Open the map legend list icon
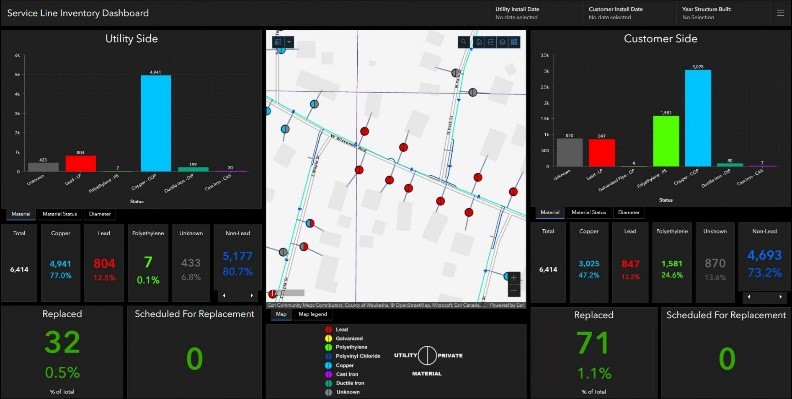792x399 pixels. click(x=491, y=42)
